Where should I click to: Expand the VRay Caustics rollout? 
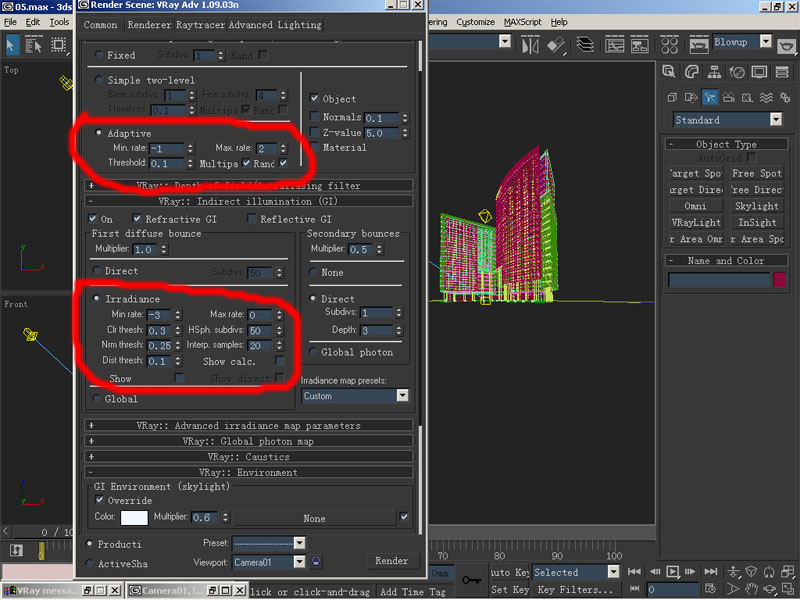[x=248, y=456]
